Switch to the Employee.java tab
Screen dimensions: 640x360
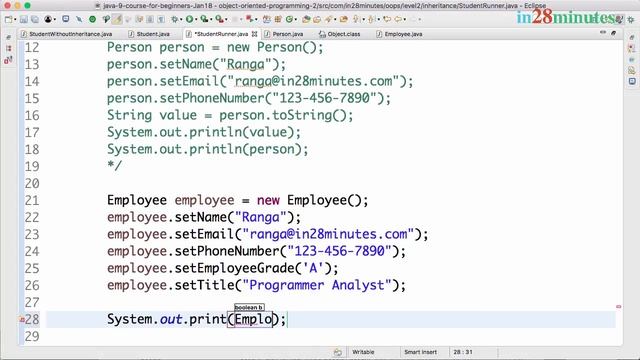point(399,34)
